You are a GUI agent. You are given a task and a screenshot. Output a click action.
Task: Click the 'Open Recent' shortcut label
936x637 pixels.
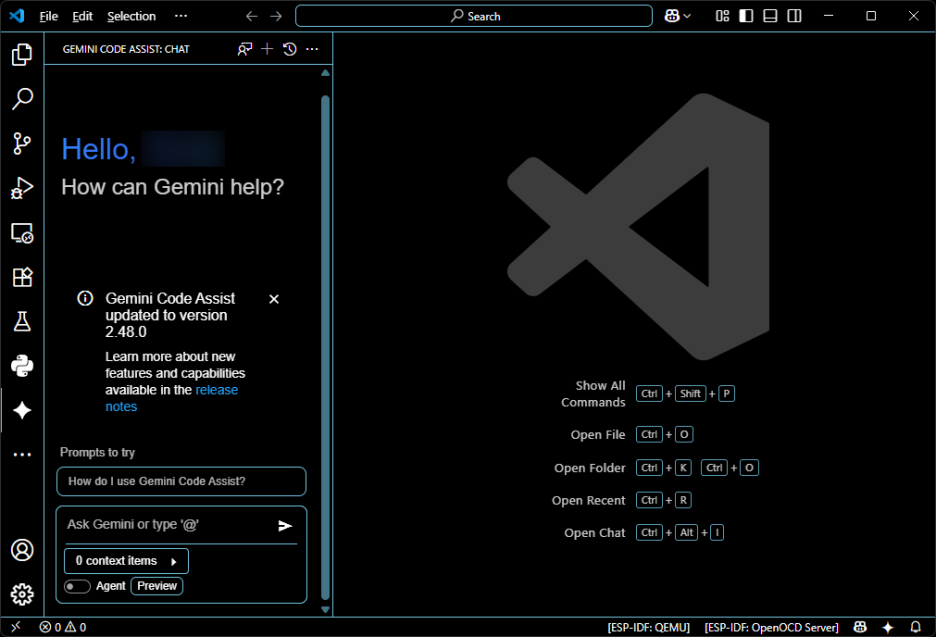(x=588, y=500)
